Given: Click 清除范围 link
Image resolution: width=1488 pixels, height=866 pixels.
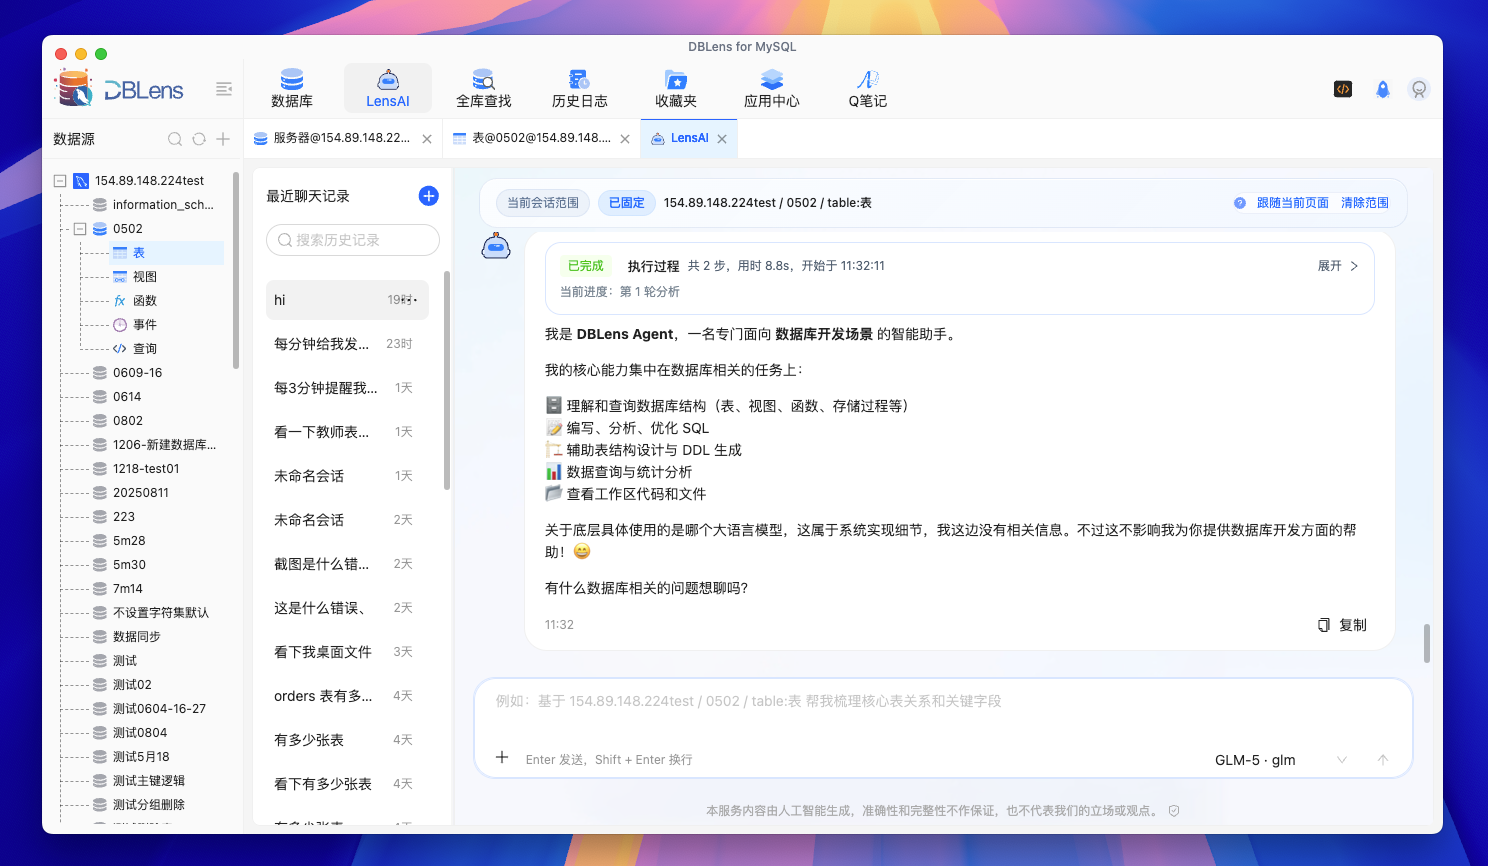Looking at the screenshot, I should click(x=1365, y=203).
